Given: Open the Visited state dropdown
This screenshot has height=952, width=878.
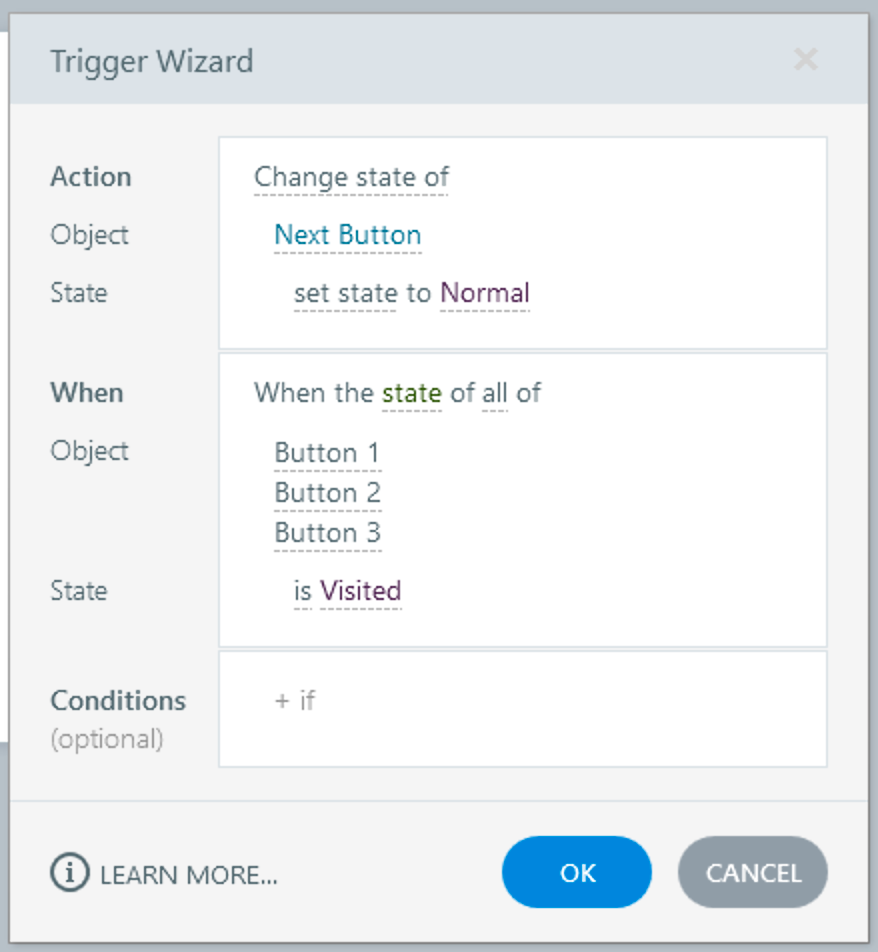Looking at the screenshot, I should [x=360, y=591].
